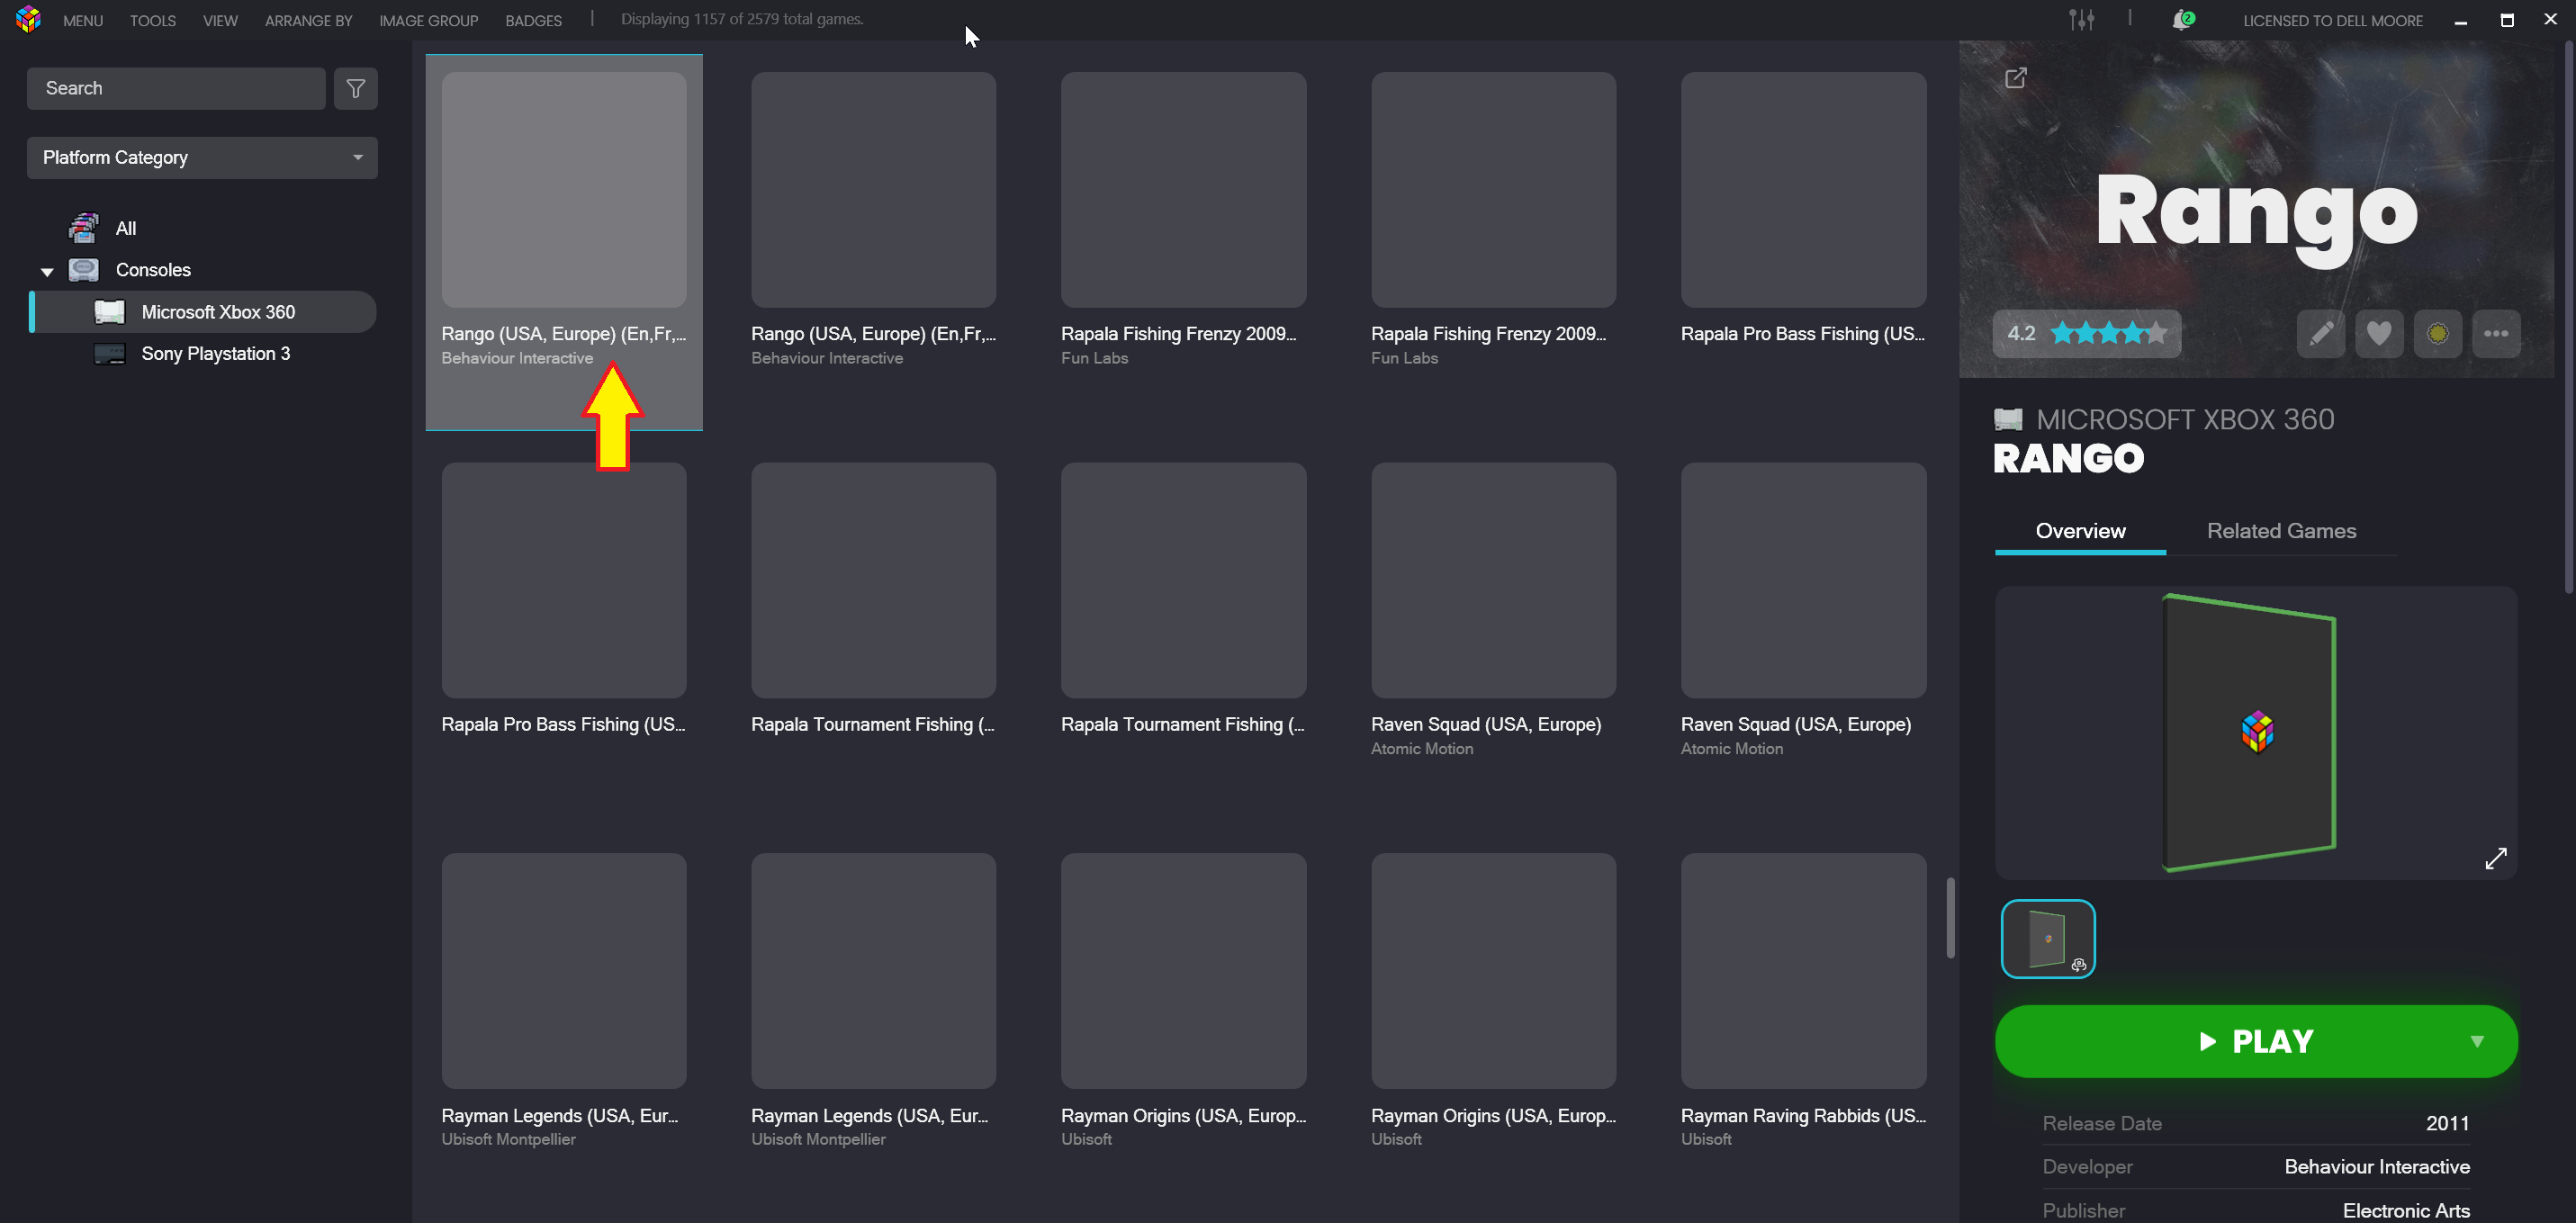Open the notifications bell icon
This screenshot has width=2576, height=1223.
coord(2182,20)
